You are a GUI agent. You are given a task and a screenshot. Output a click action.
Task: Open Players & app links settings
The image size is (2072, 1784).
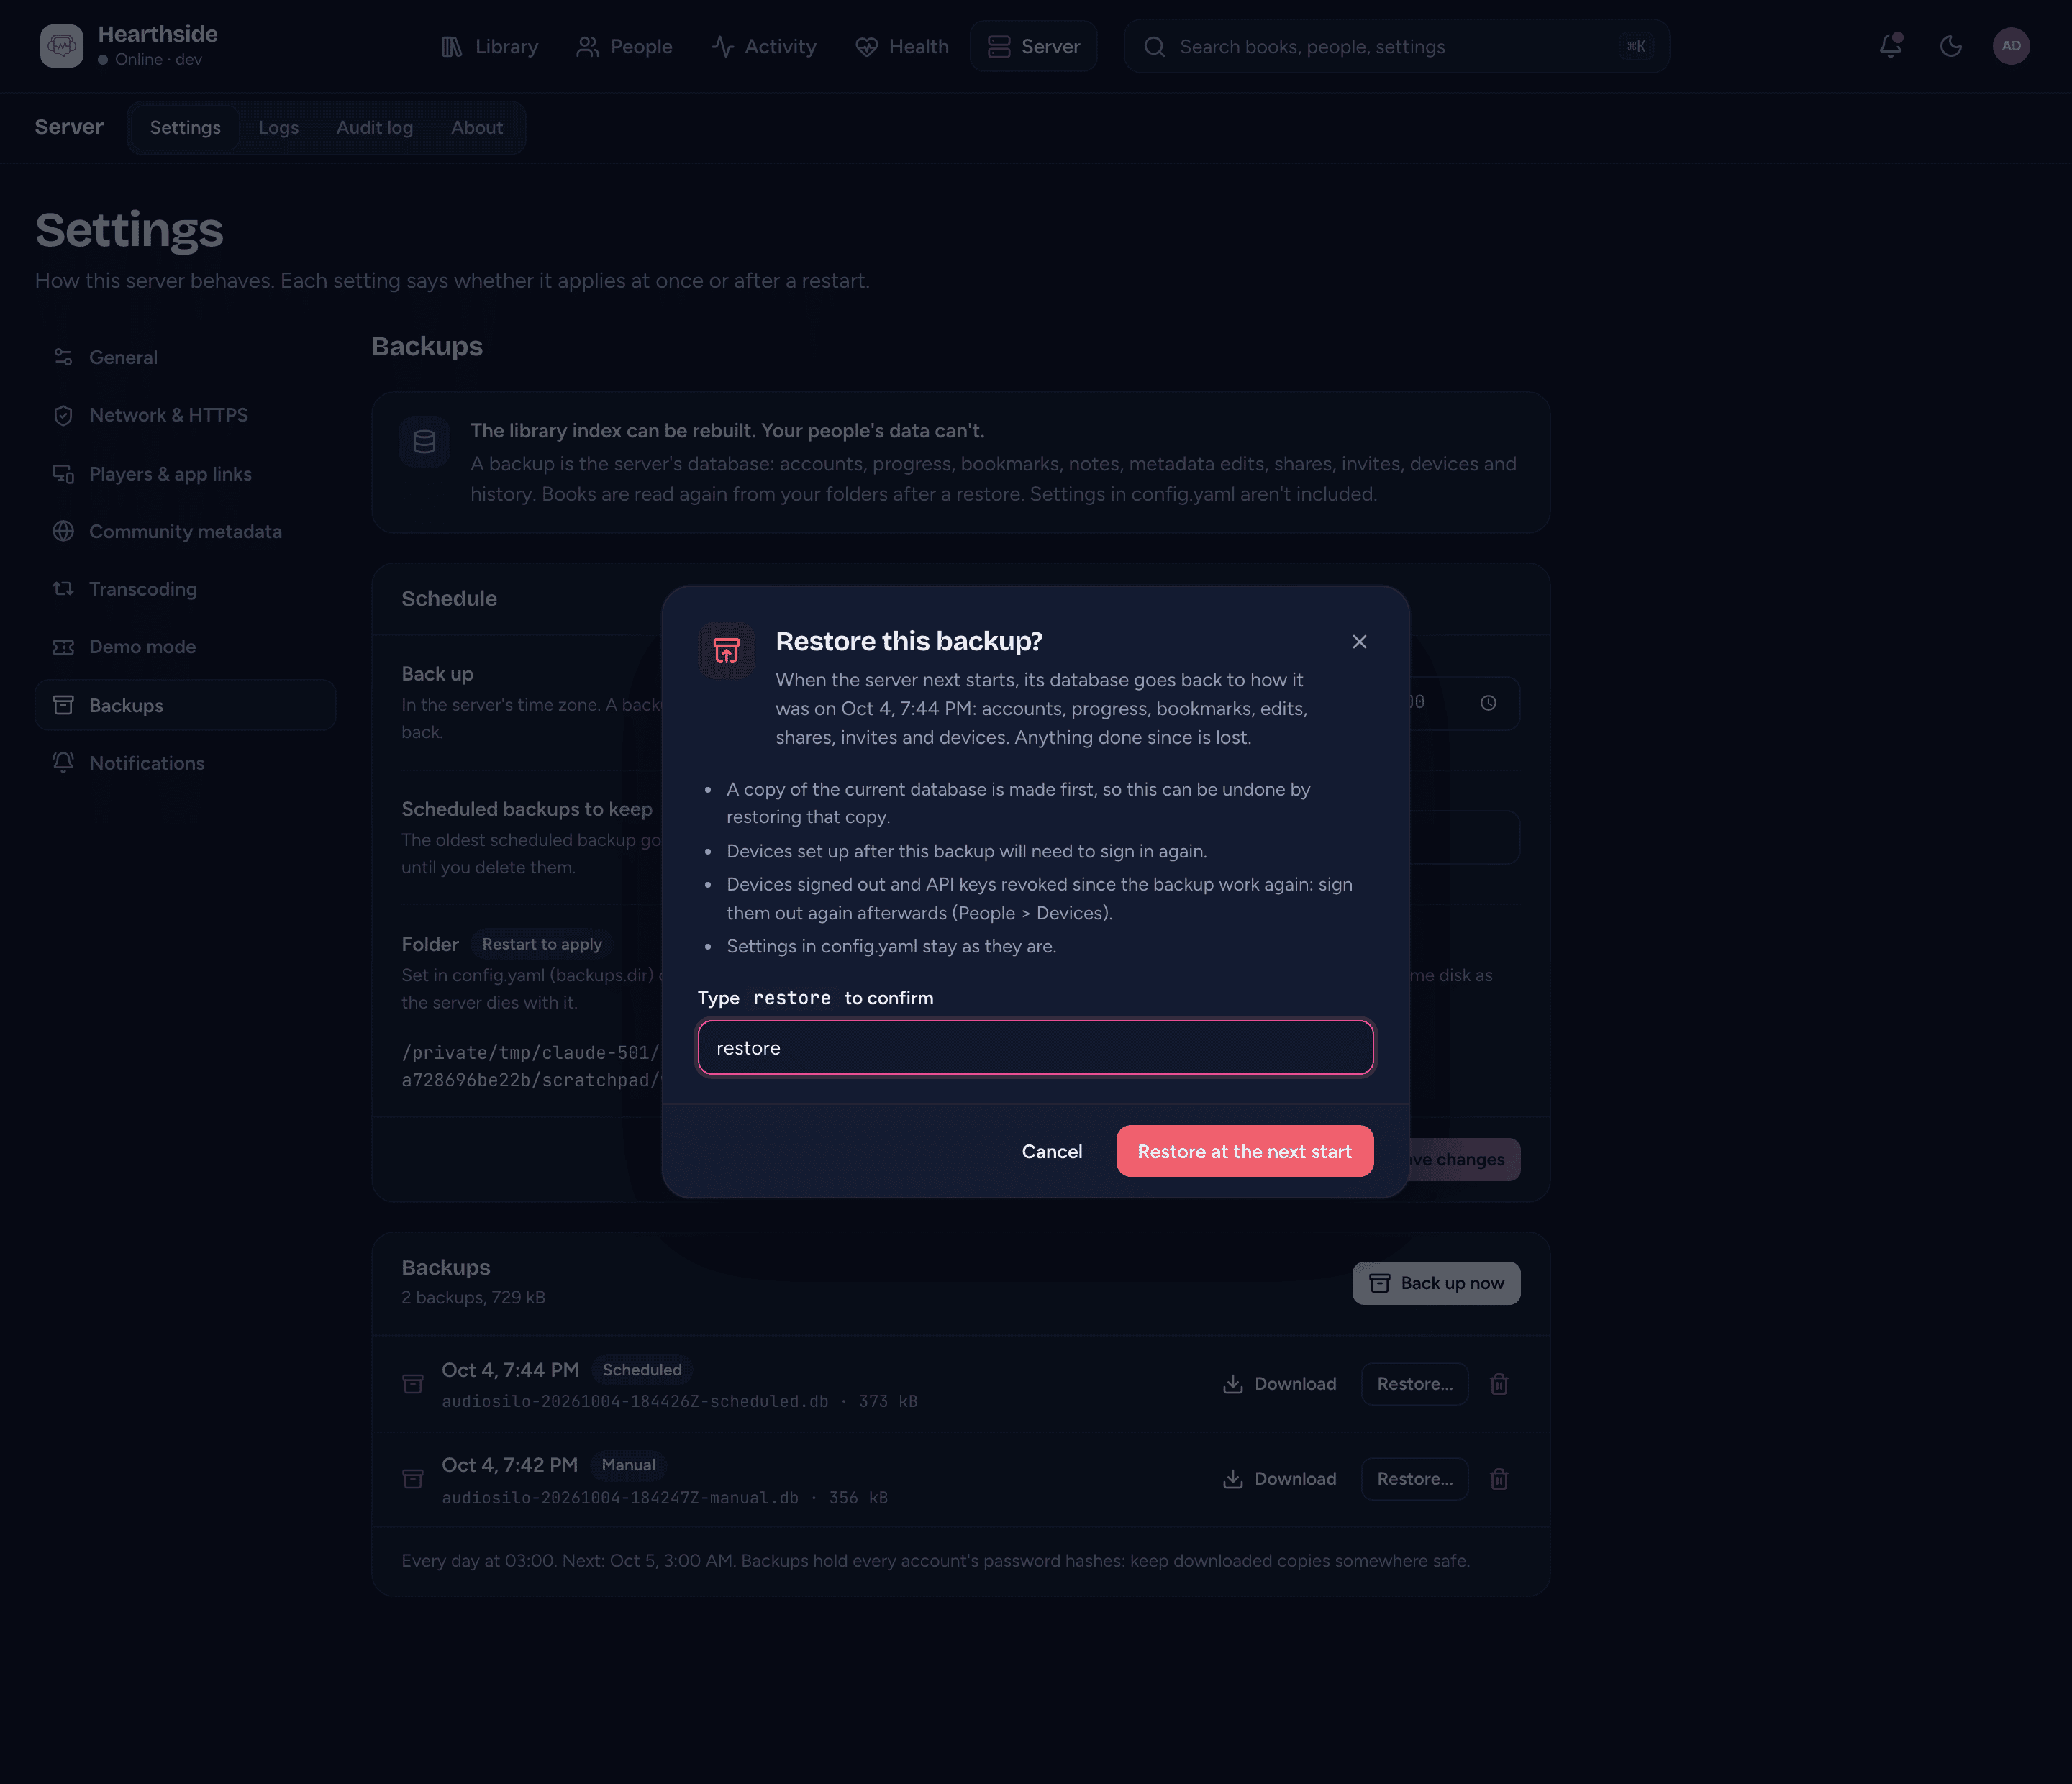coord(185,474)
